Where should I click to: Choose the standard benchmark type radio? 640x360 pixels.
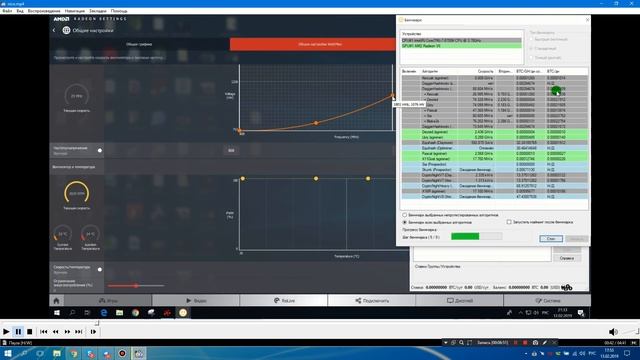pos(531,49)
